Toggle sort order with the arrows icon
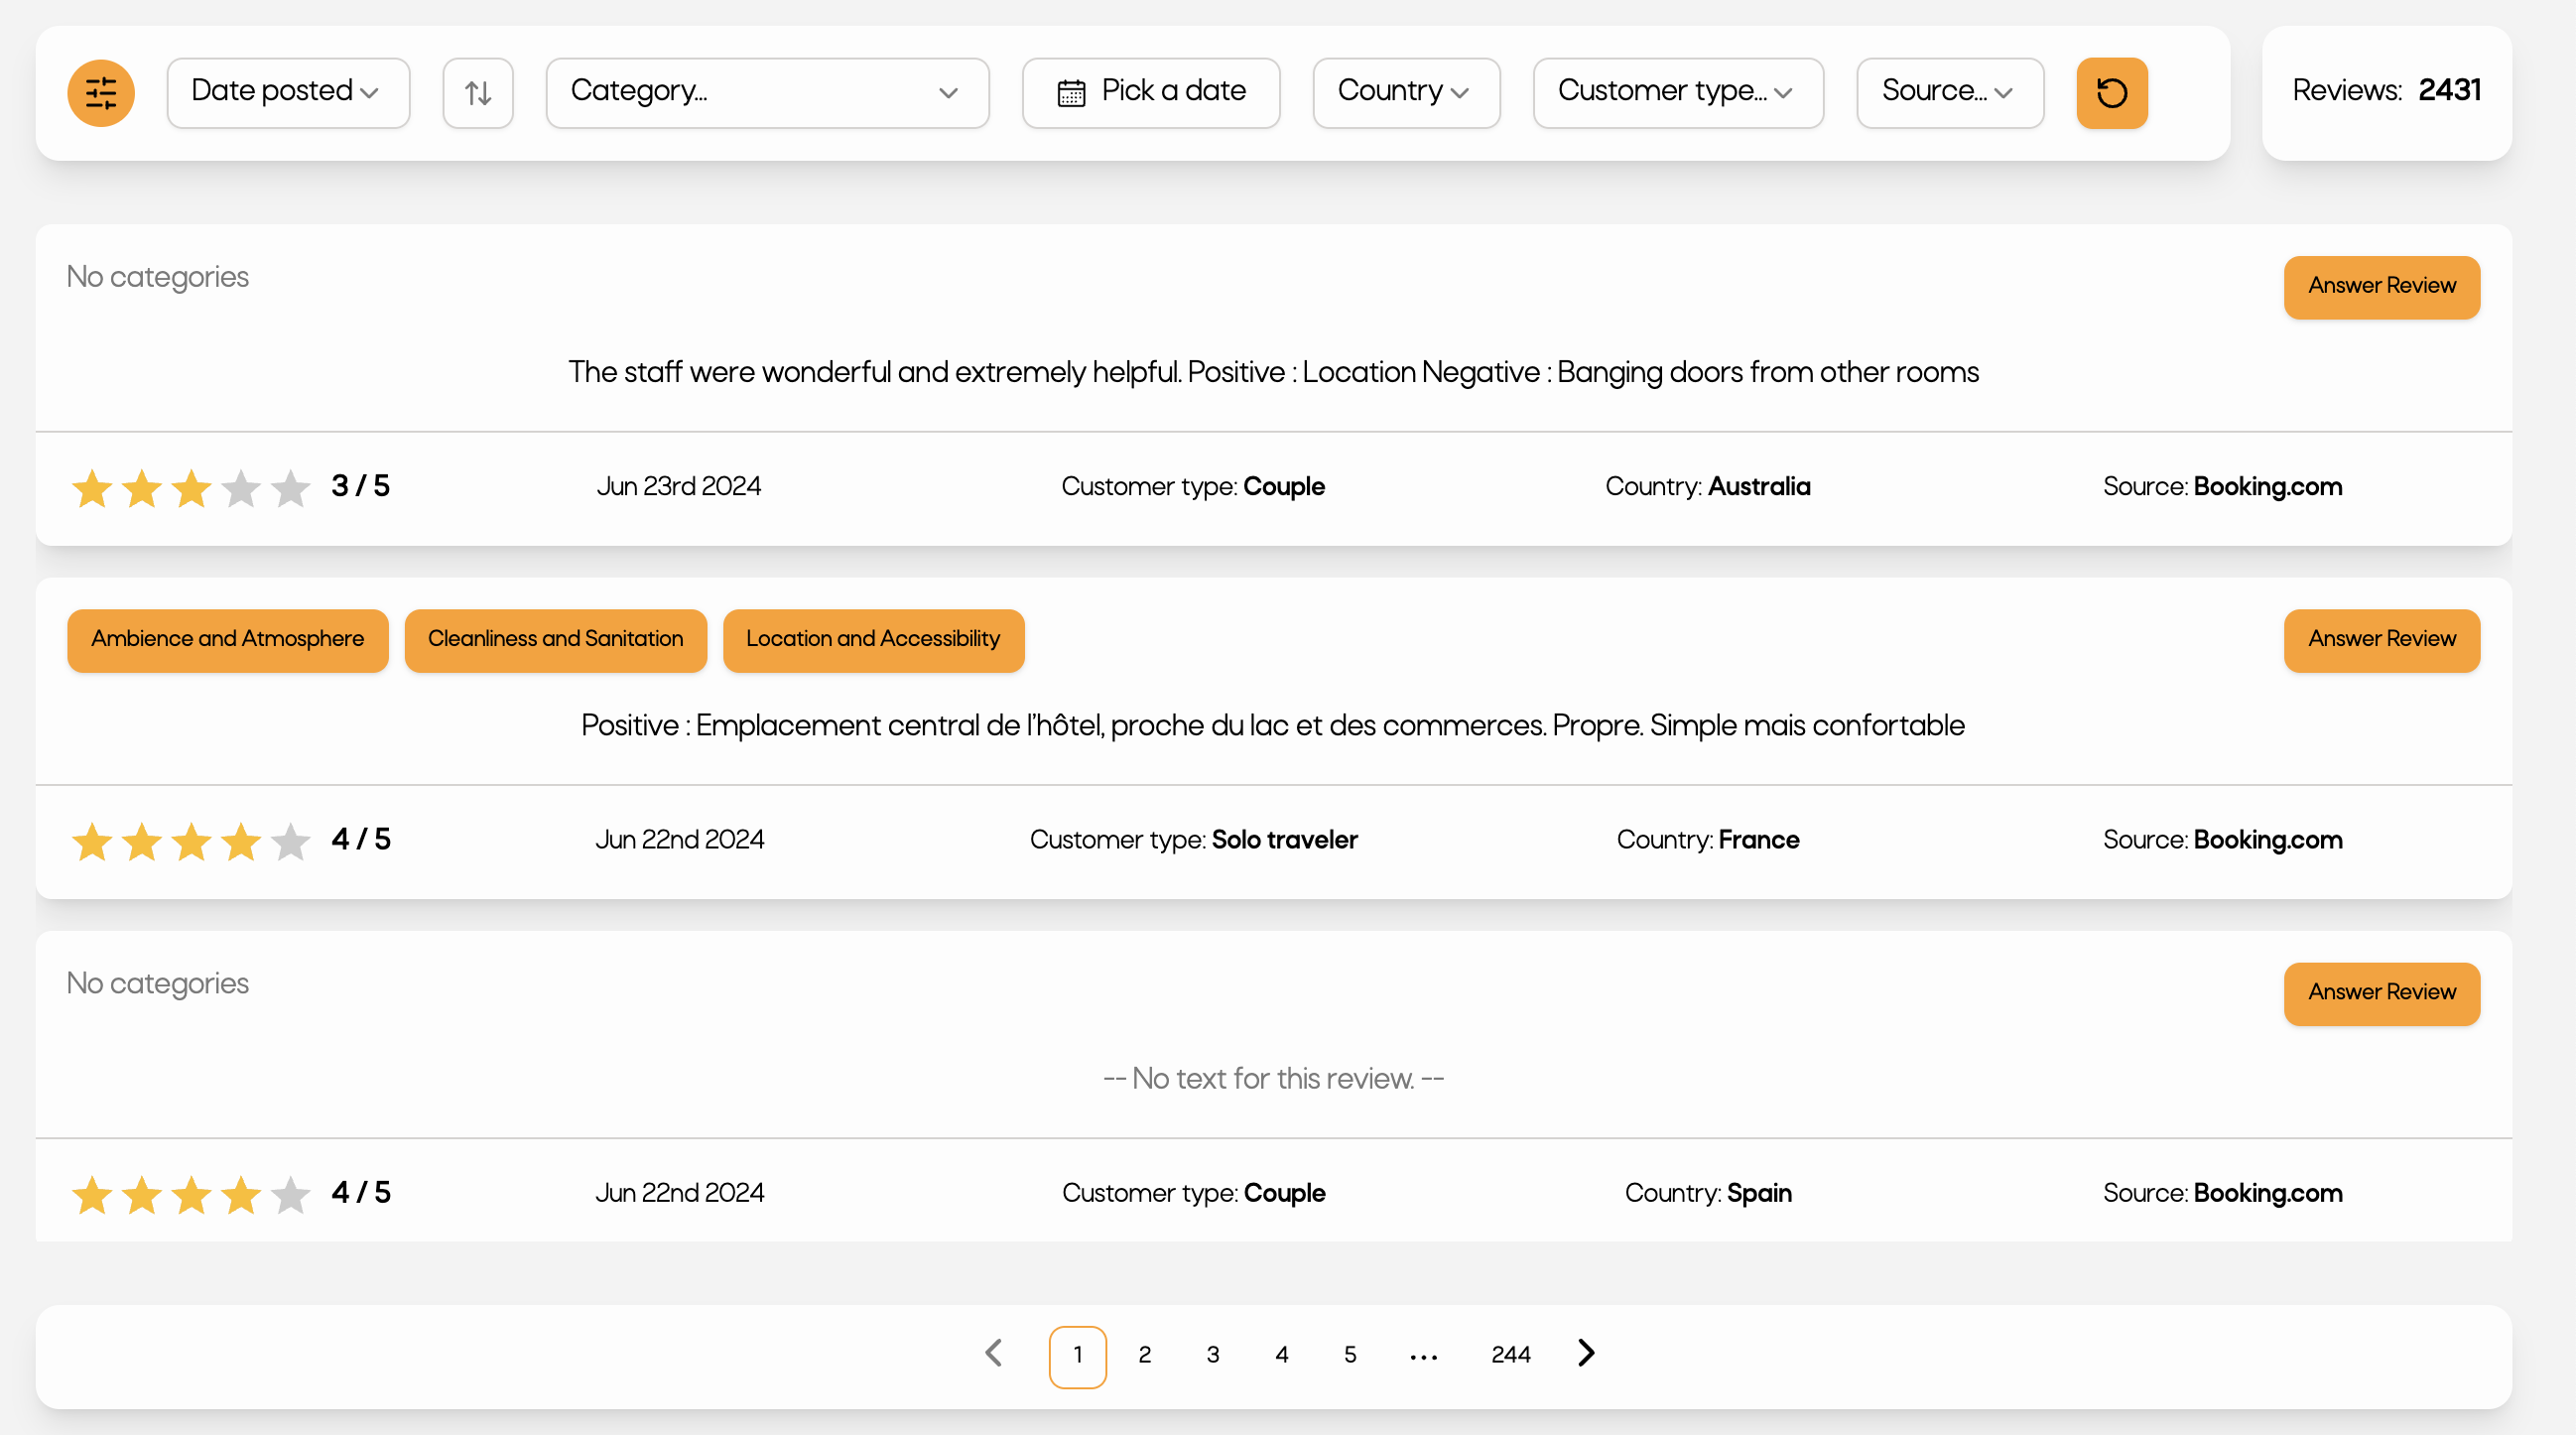The width and height of the screenshot is (2576, 1435). (x=478, y=93)
